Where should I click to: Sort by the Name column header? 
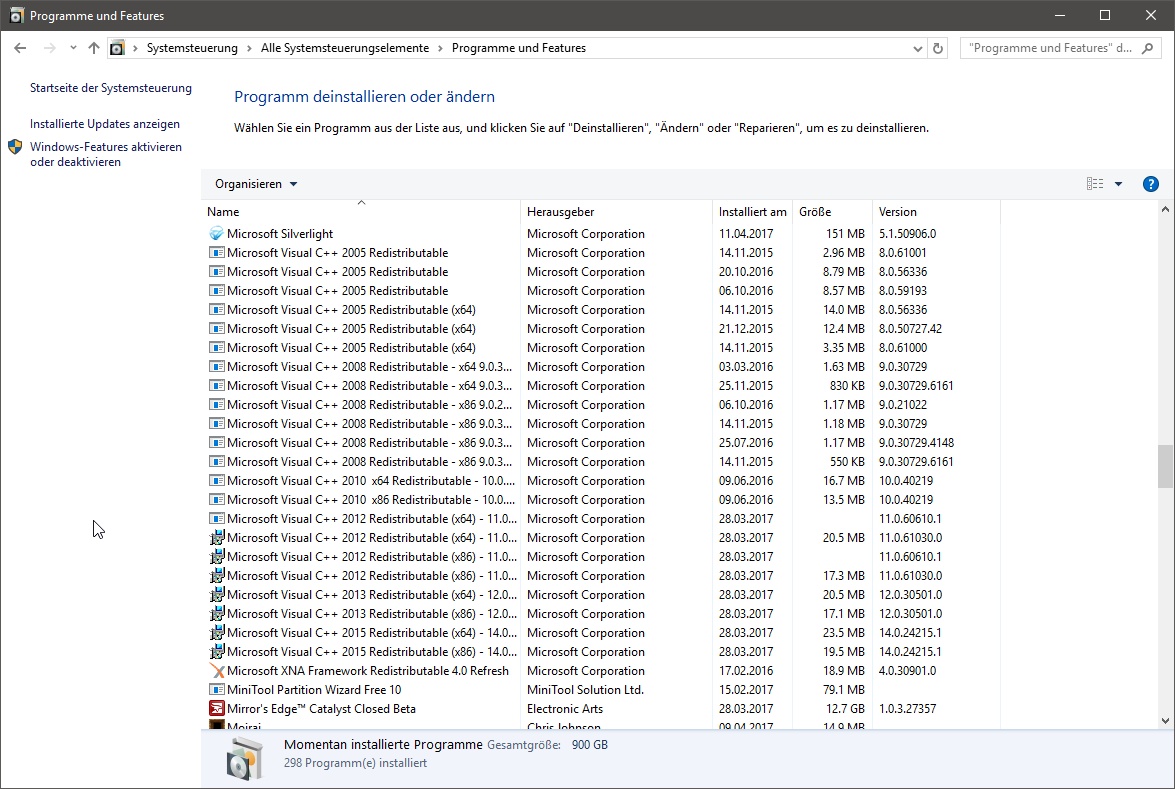[361, 212]
